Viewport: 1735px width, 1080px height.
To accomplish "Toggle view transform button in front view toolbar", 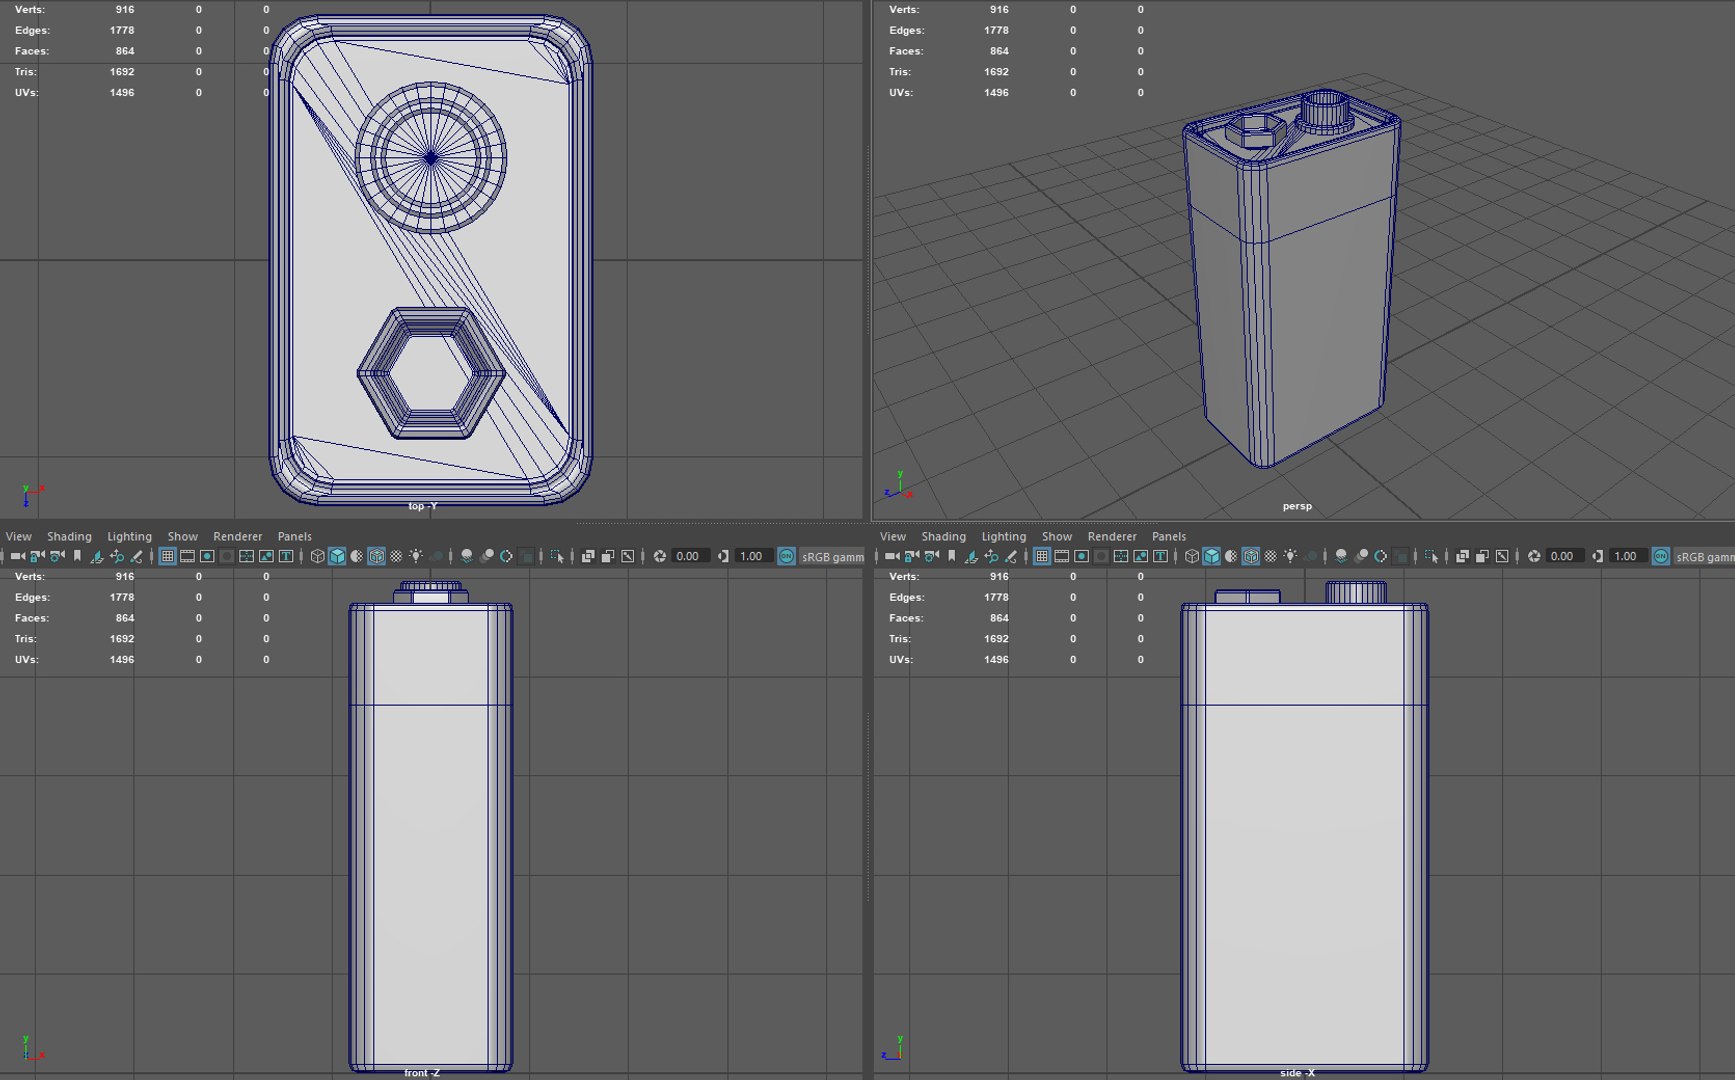I will click(x=787, y=556).
